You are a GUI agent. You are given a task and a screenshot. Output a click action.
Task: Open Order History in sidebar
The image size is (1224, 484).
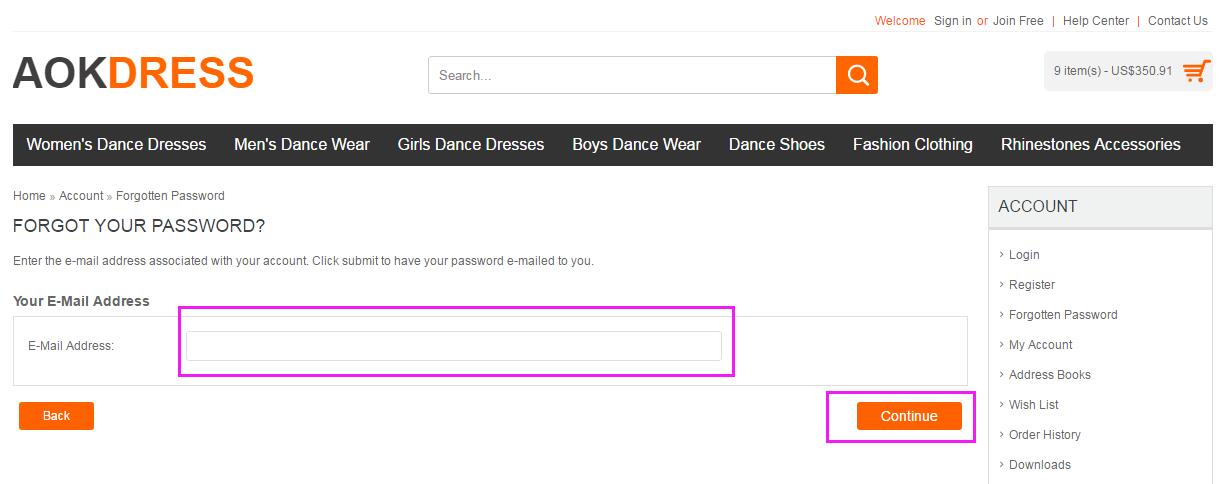click(x=1045, y=435)
